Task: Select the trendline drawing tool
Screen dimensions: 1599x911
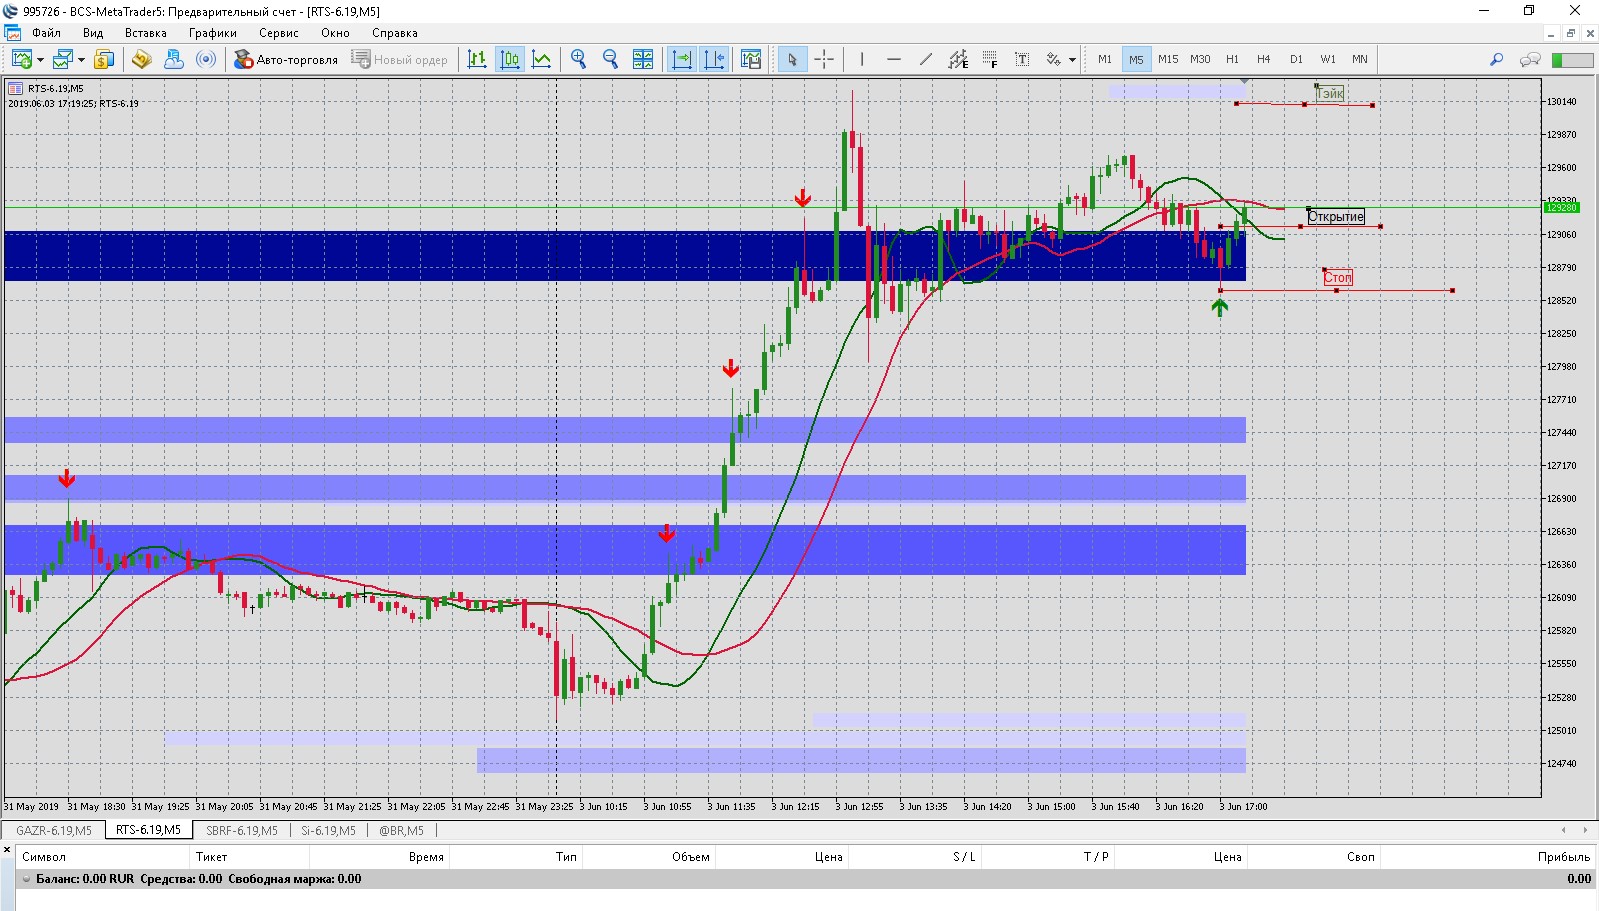Action: pyautogui.click(x=925, y=60)
